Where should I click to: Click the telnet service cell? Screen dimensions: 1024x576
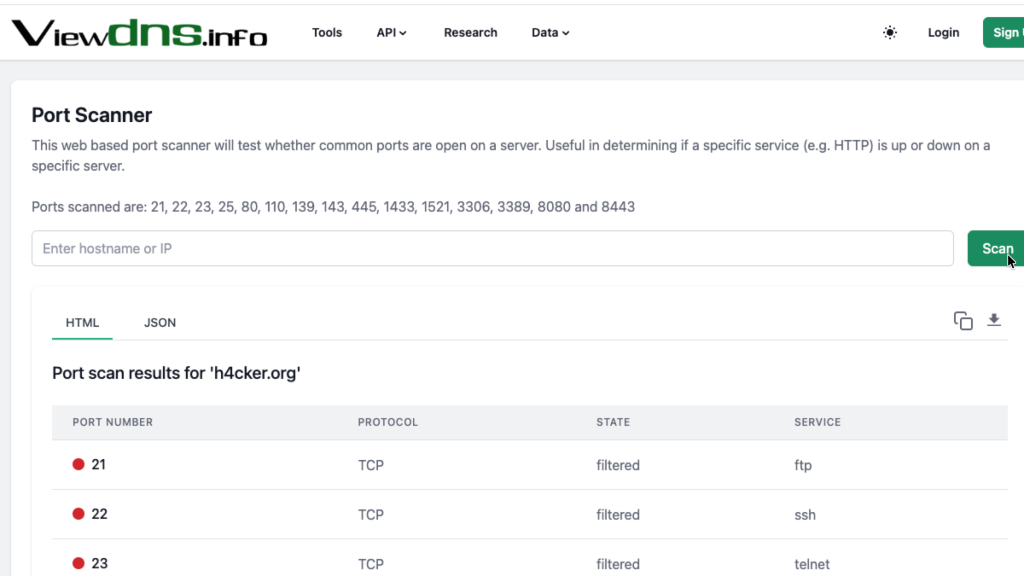point(812,564)
